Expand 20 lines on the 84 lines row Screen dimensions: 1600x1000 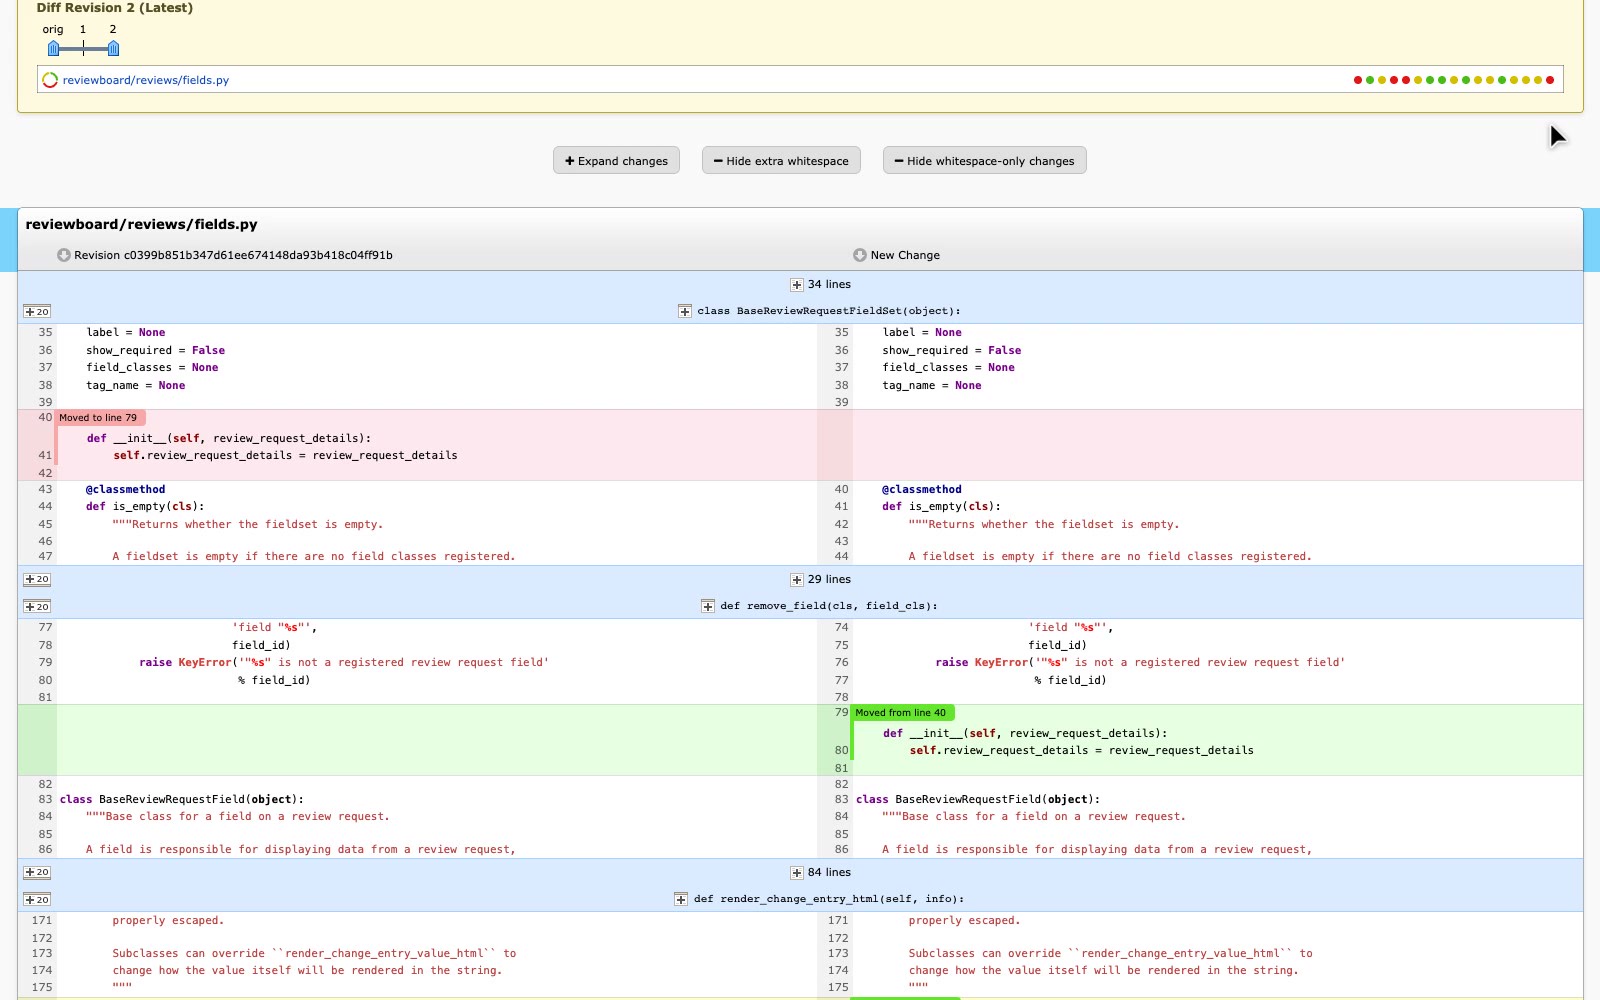(37, 873)
